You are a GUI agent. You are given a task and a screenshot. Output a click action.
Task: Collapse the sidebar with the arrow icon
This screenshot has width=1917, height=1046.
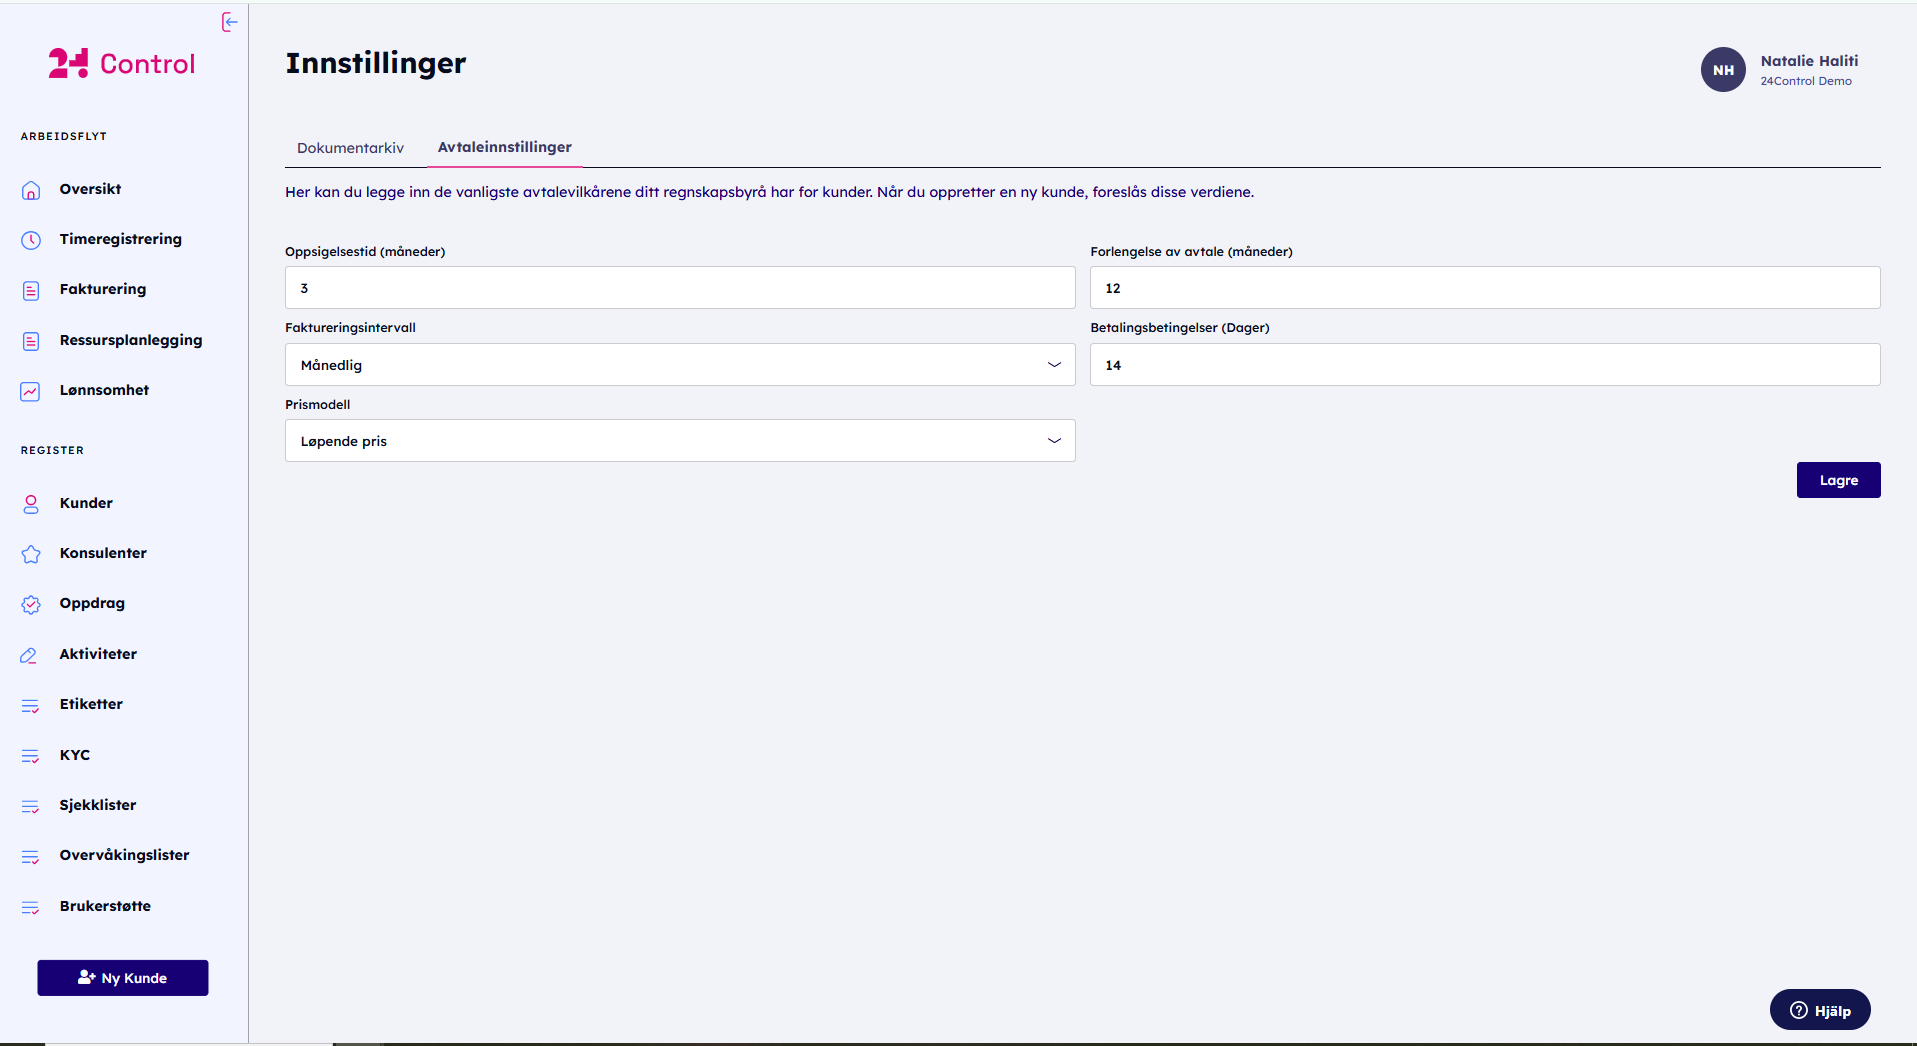point(230,22)
